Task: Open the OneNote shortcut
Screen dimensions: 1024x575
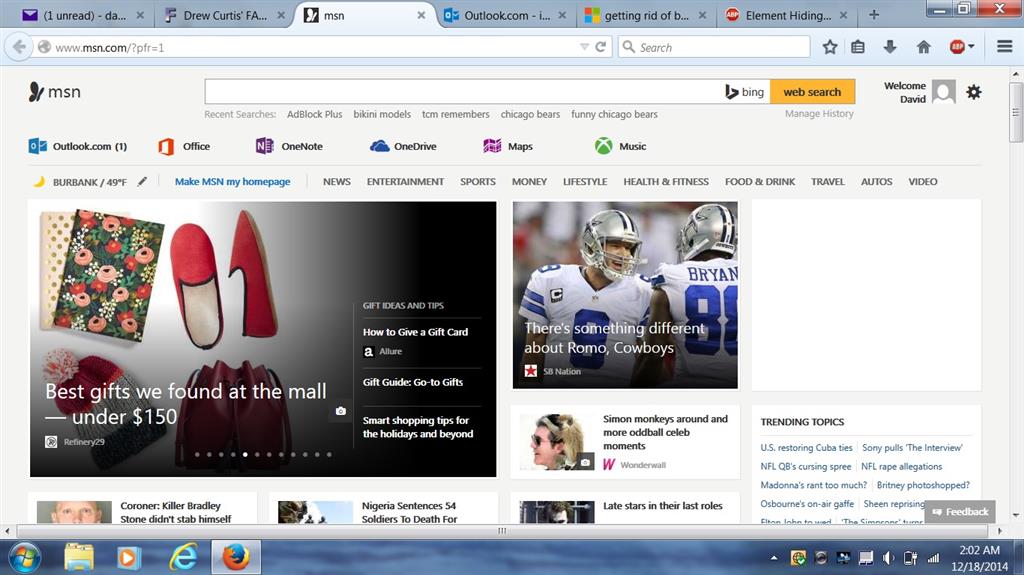Action: [x=289, y=146]
